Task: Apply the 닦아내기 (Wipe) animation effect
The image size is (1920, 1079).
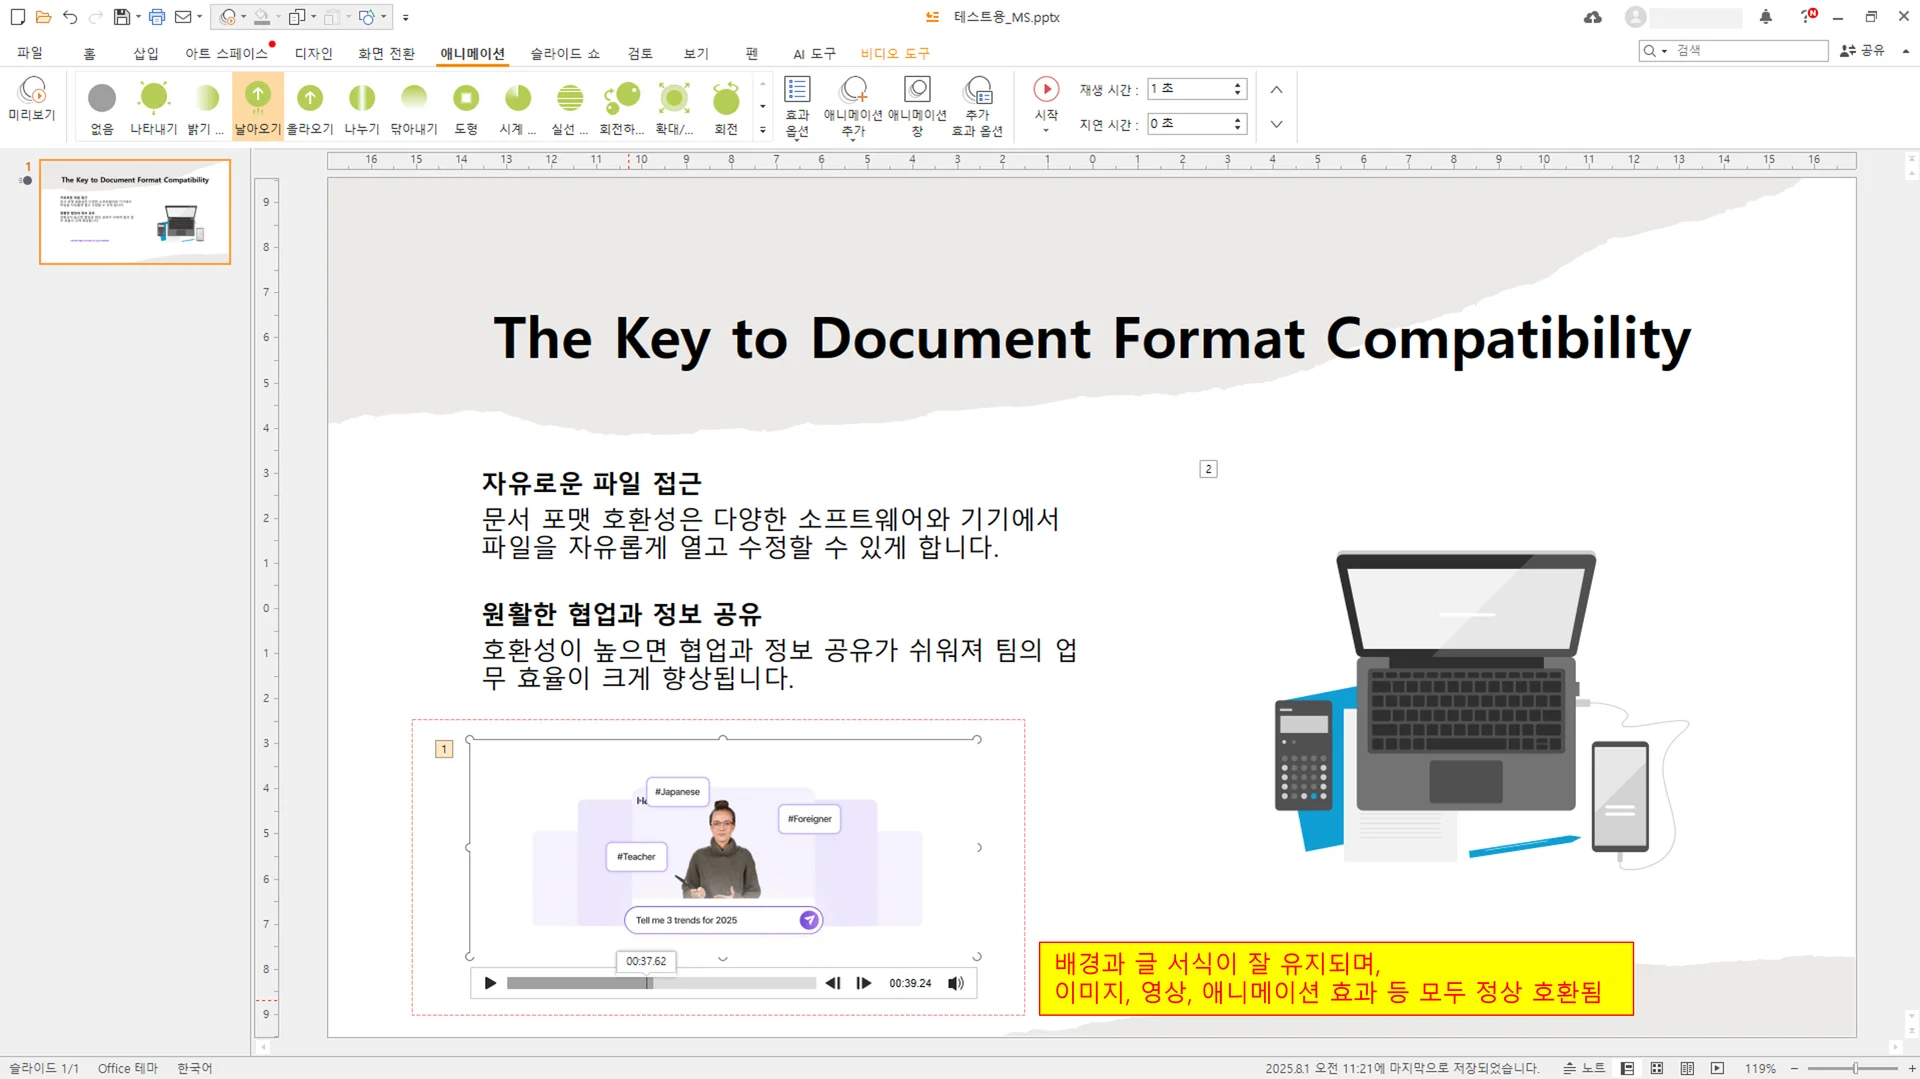Action: pos(413,106)
